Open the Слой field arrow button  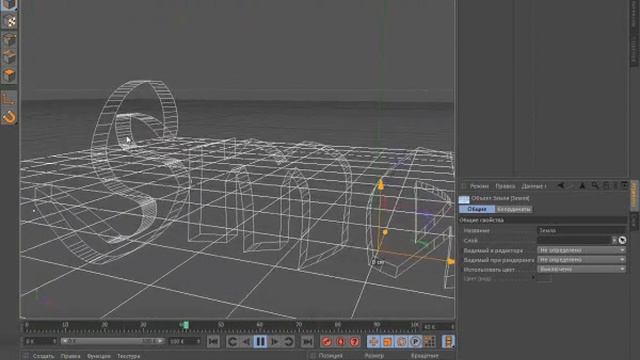point(614,240)
